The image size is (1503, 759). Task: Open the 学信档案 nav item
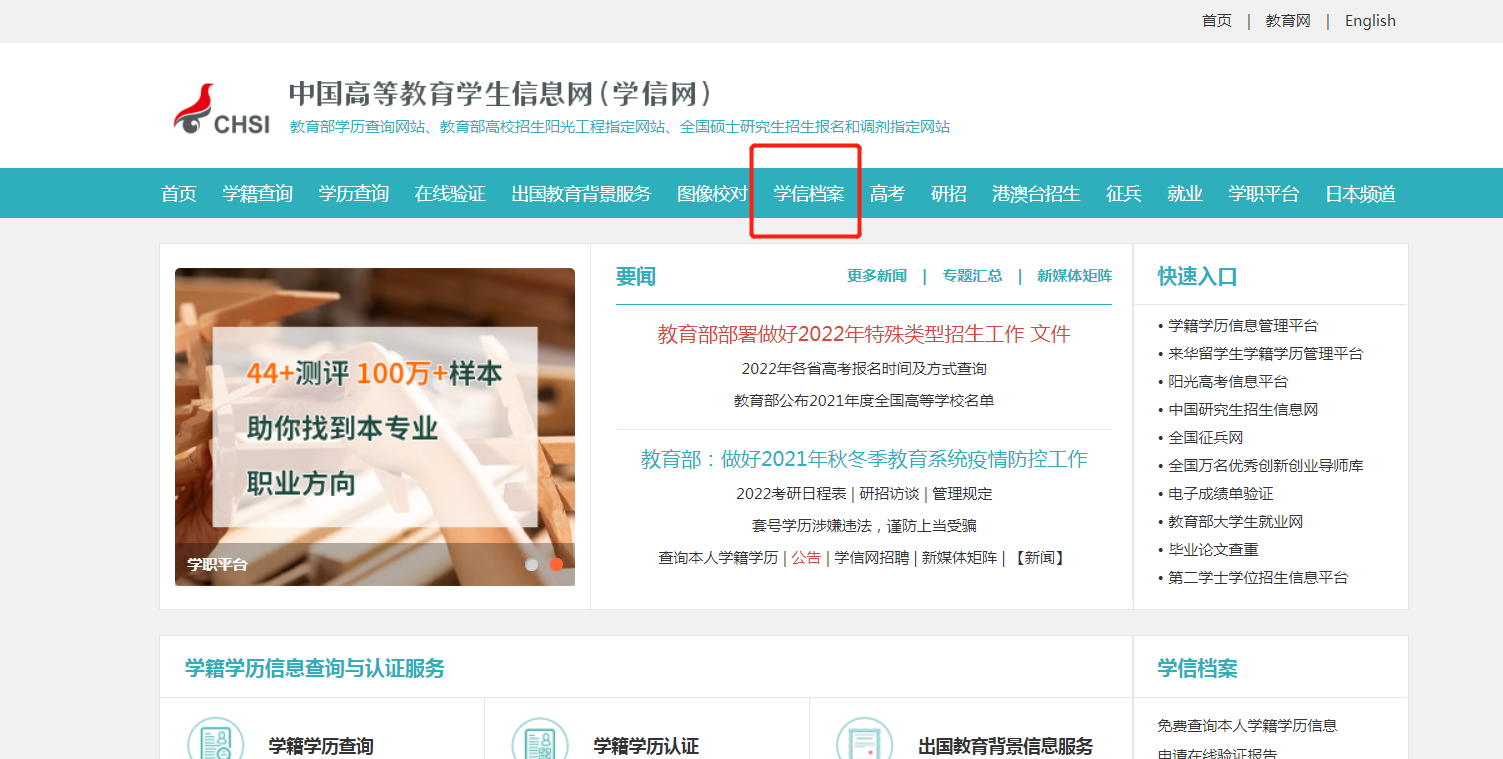coord(809,194)
